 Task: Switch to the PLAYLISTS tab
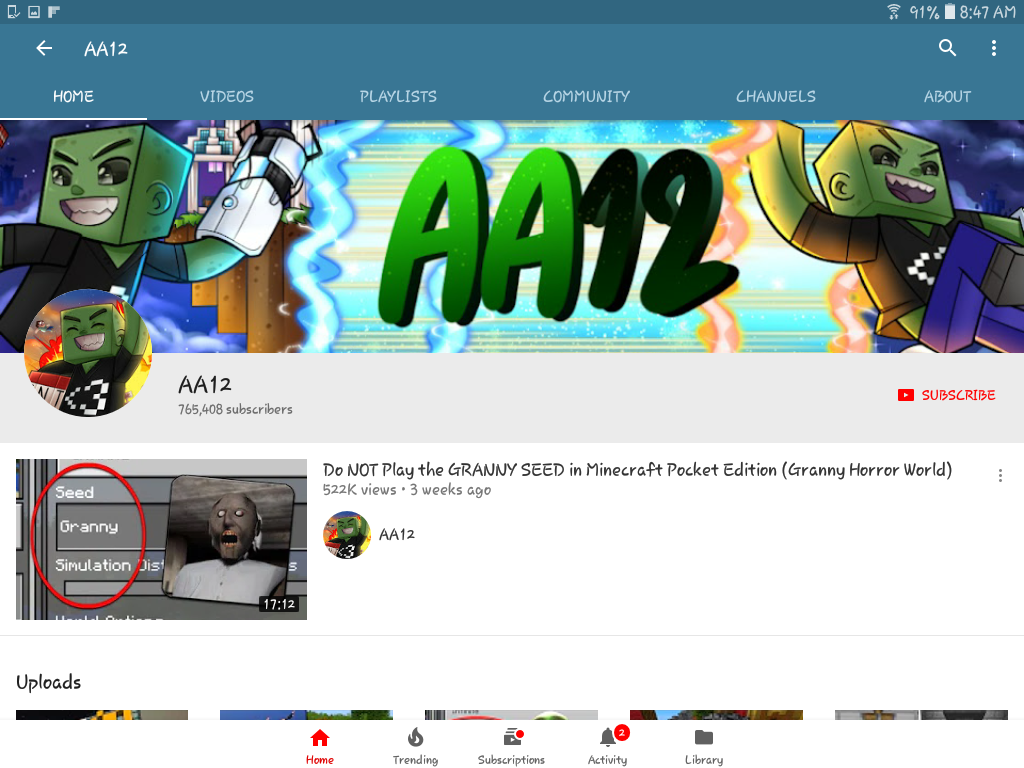point(398,97)
